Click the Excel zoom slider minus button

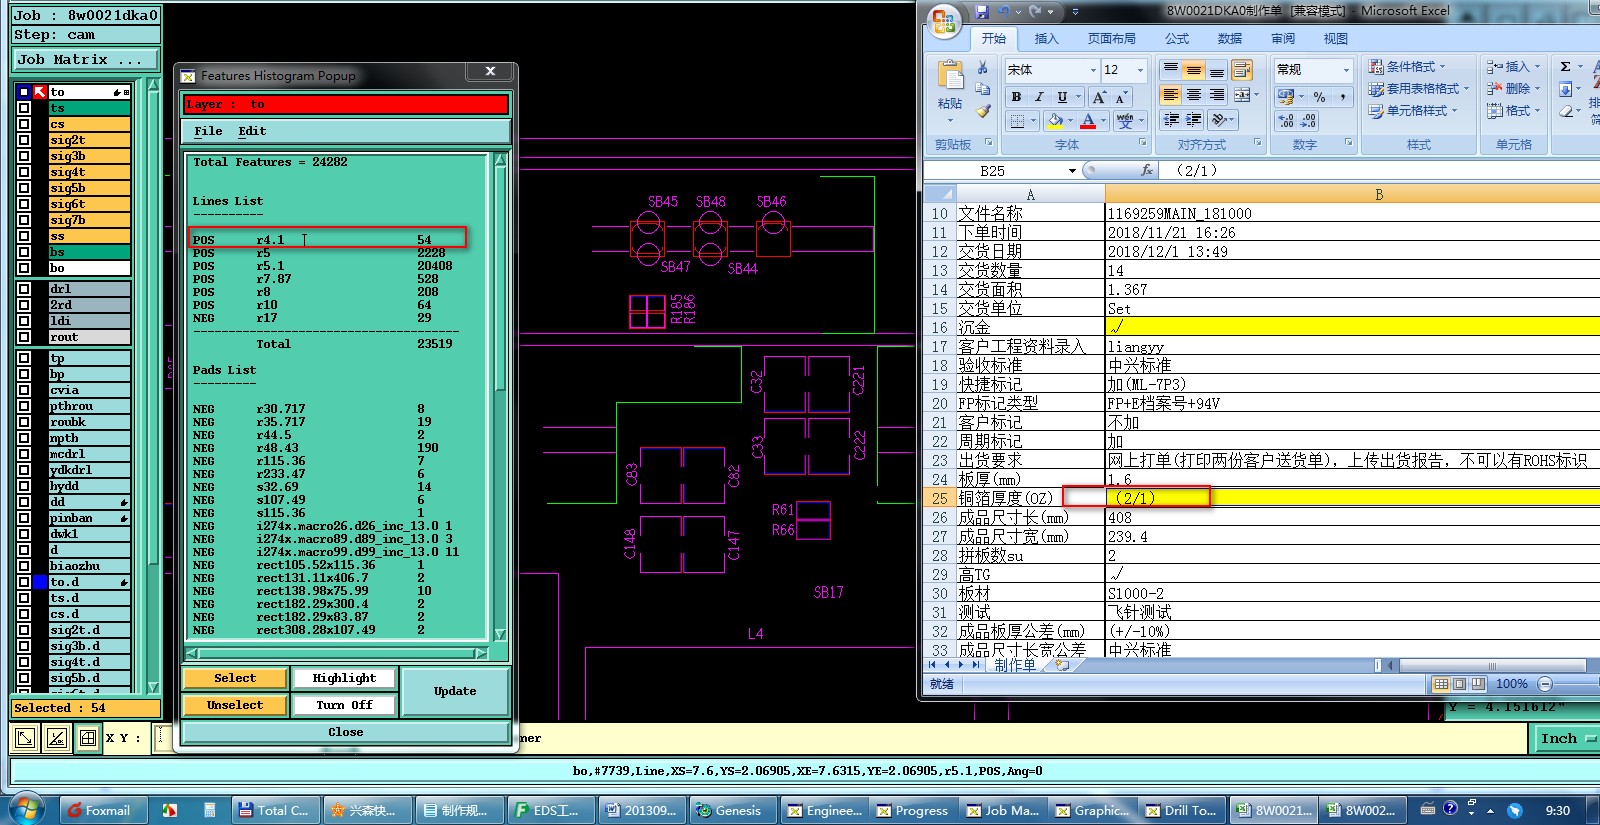point(1545,684)
